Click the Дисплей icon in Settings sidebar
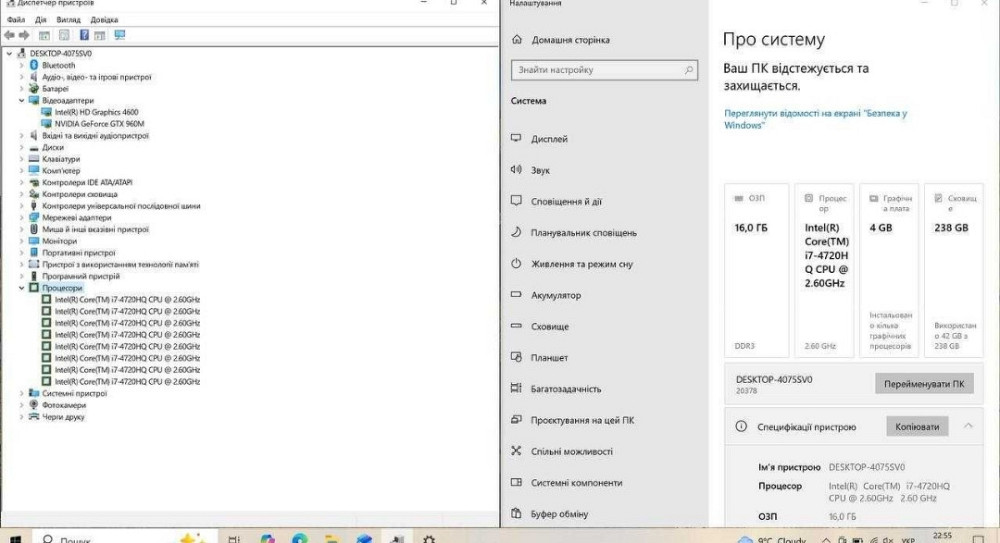Screen dimensions: 1000x543 click(x=516, y=139)
